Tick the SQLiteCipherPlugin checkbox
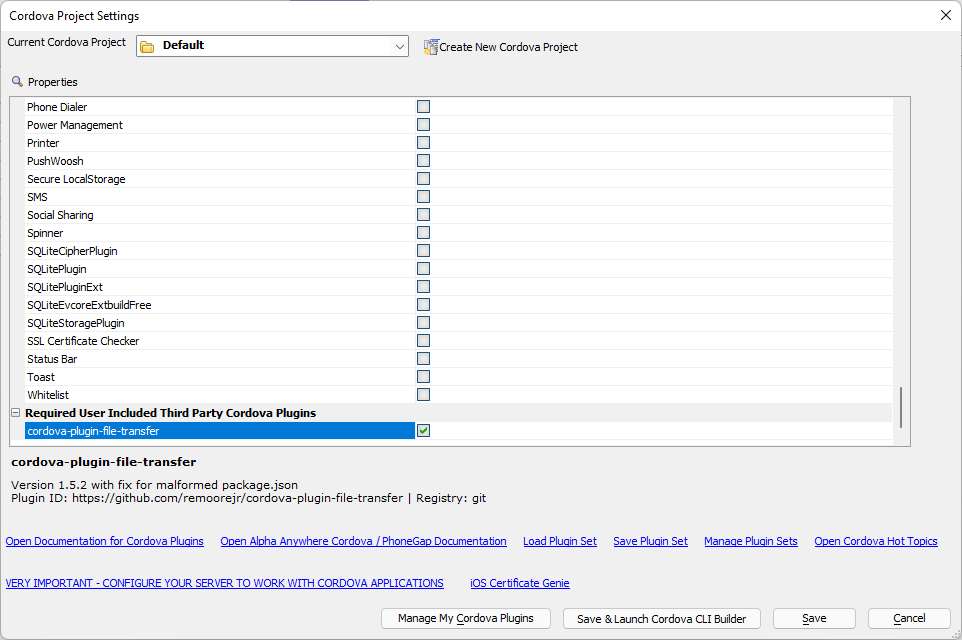This screenshot has height=640, width=962. point(423,250)
